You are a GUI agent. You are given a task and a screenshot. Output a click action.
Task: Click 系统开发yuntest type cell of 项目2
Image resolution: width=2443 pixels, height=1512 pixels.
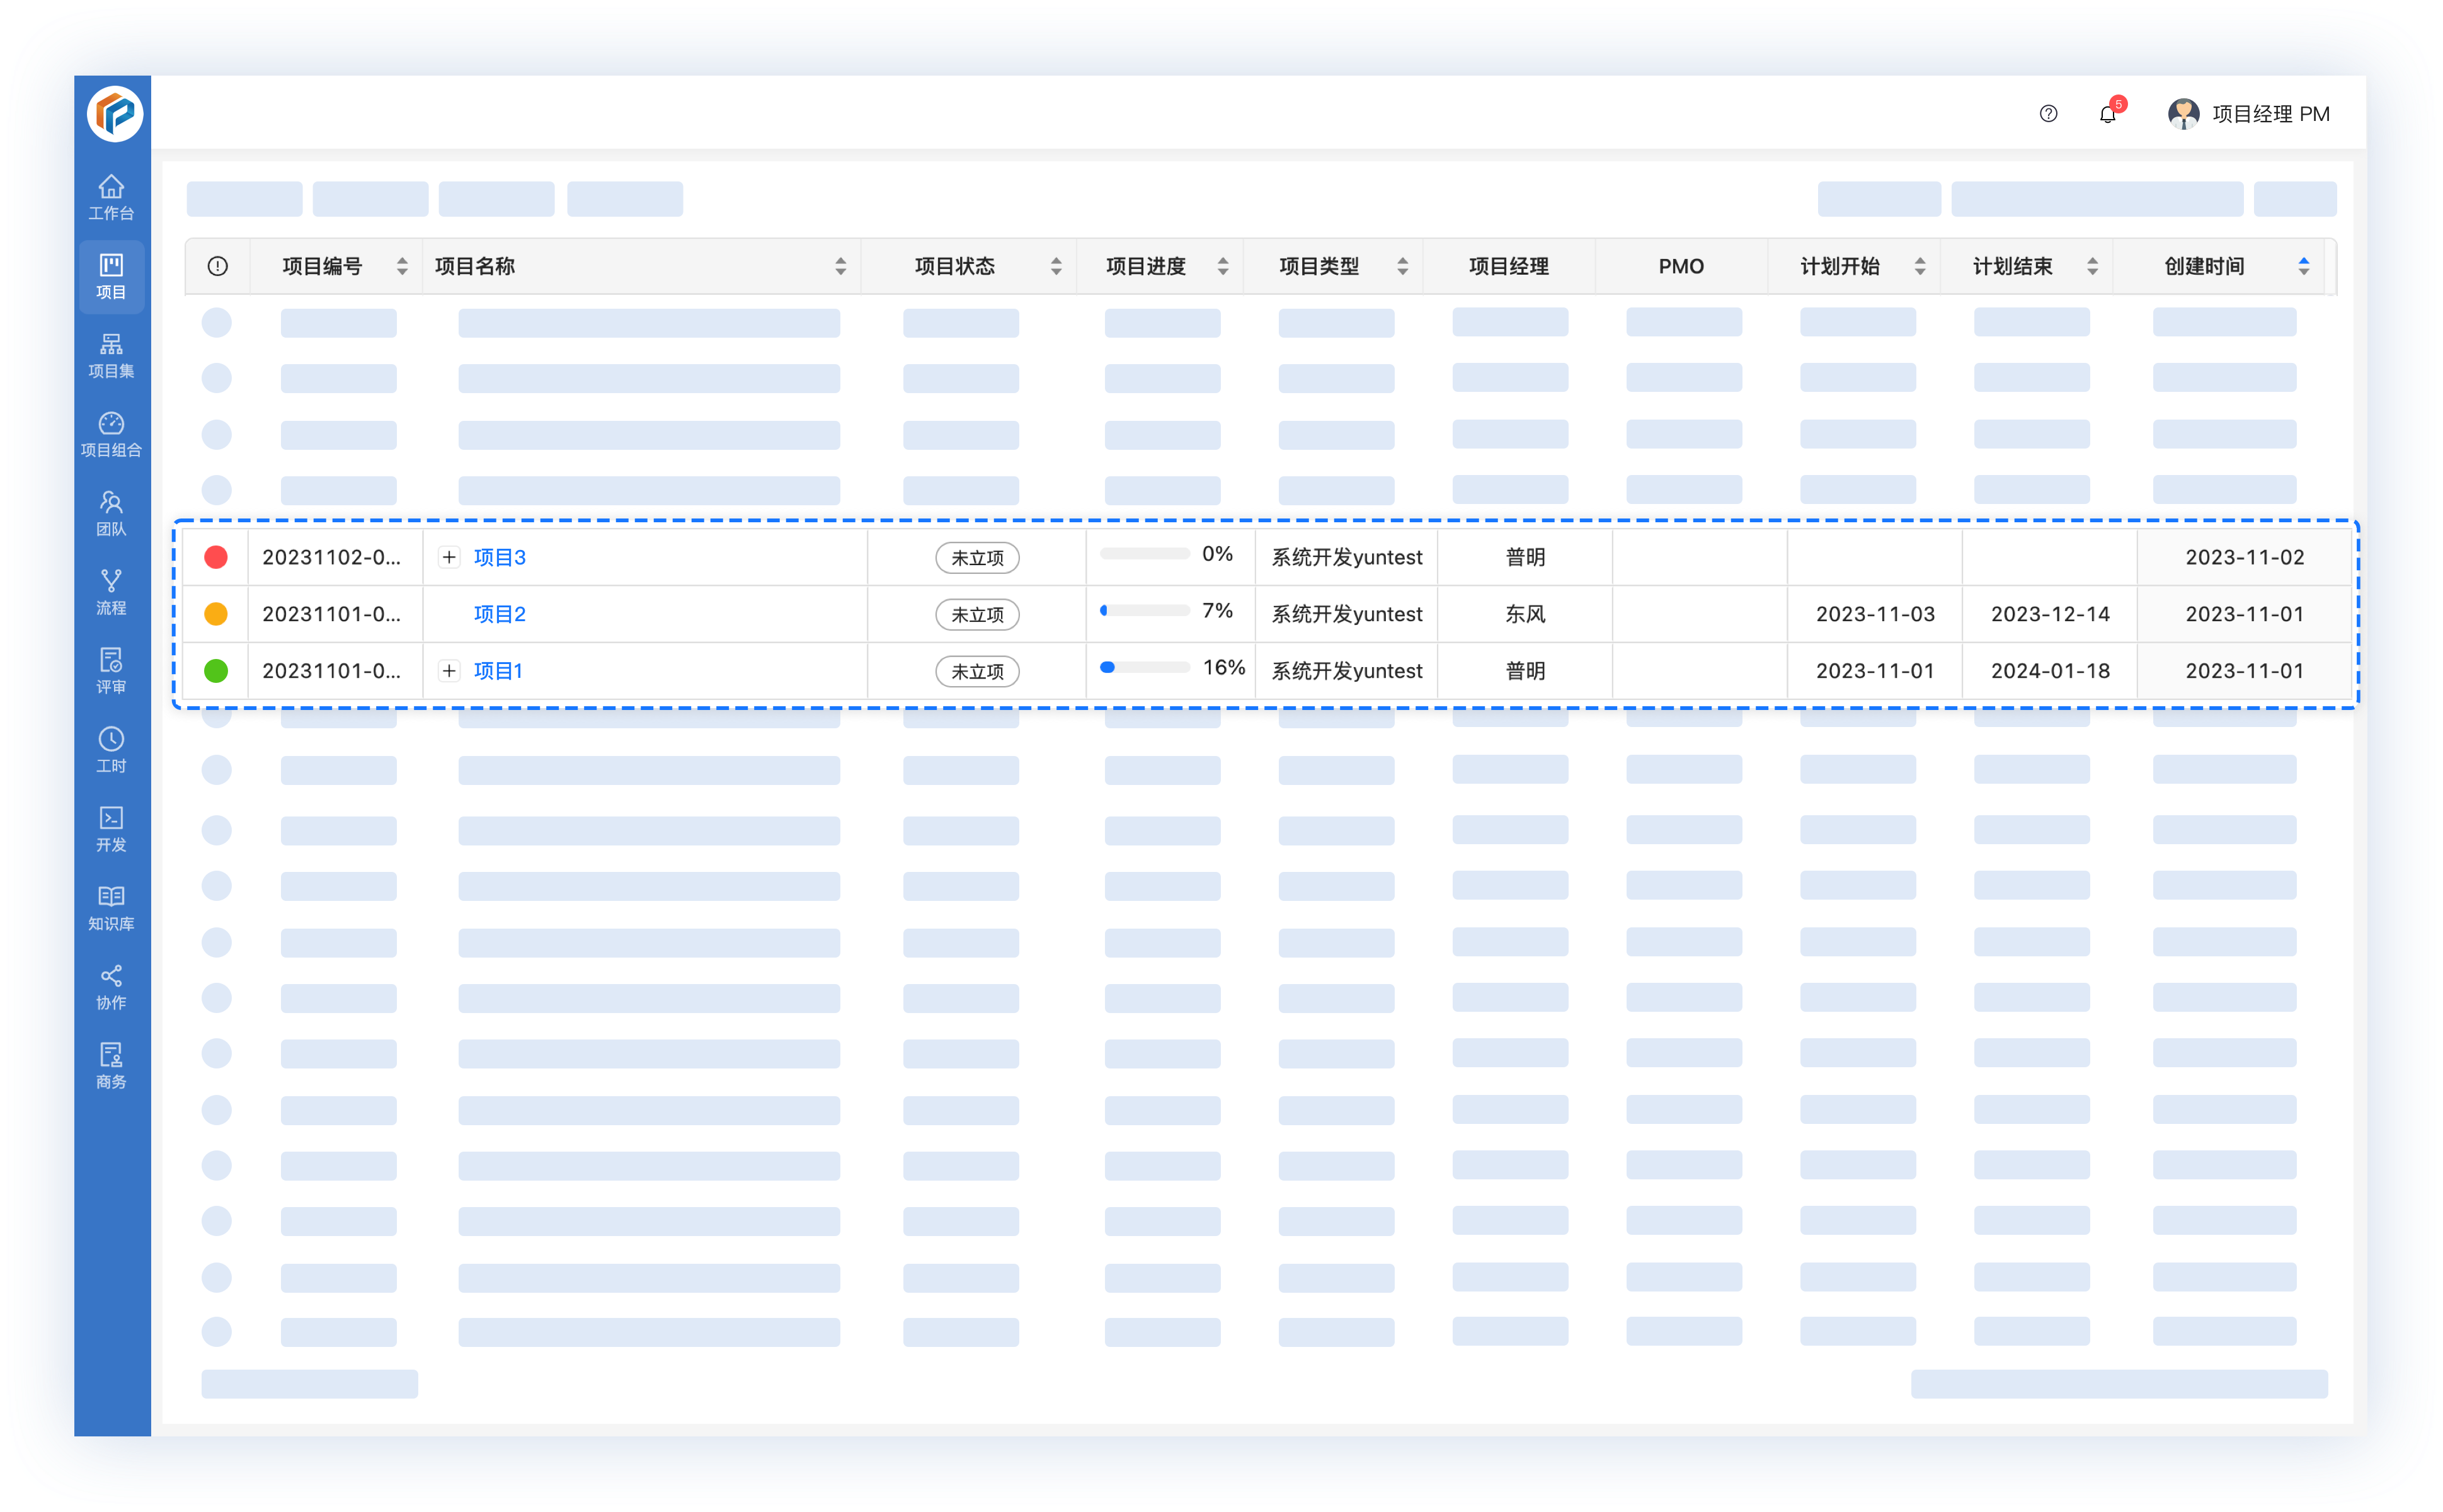1346,614
